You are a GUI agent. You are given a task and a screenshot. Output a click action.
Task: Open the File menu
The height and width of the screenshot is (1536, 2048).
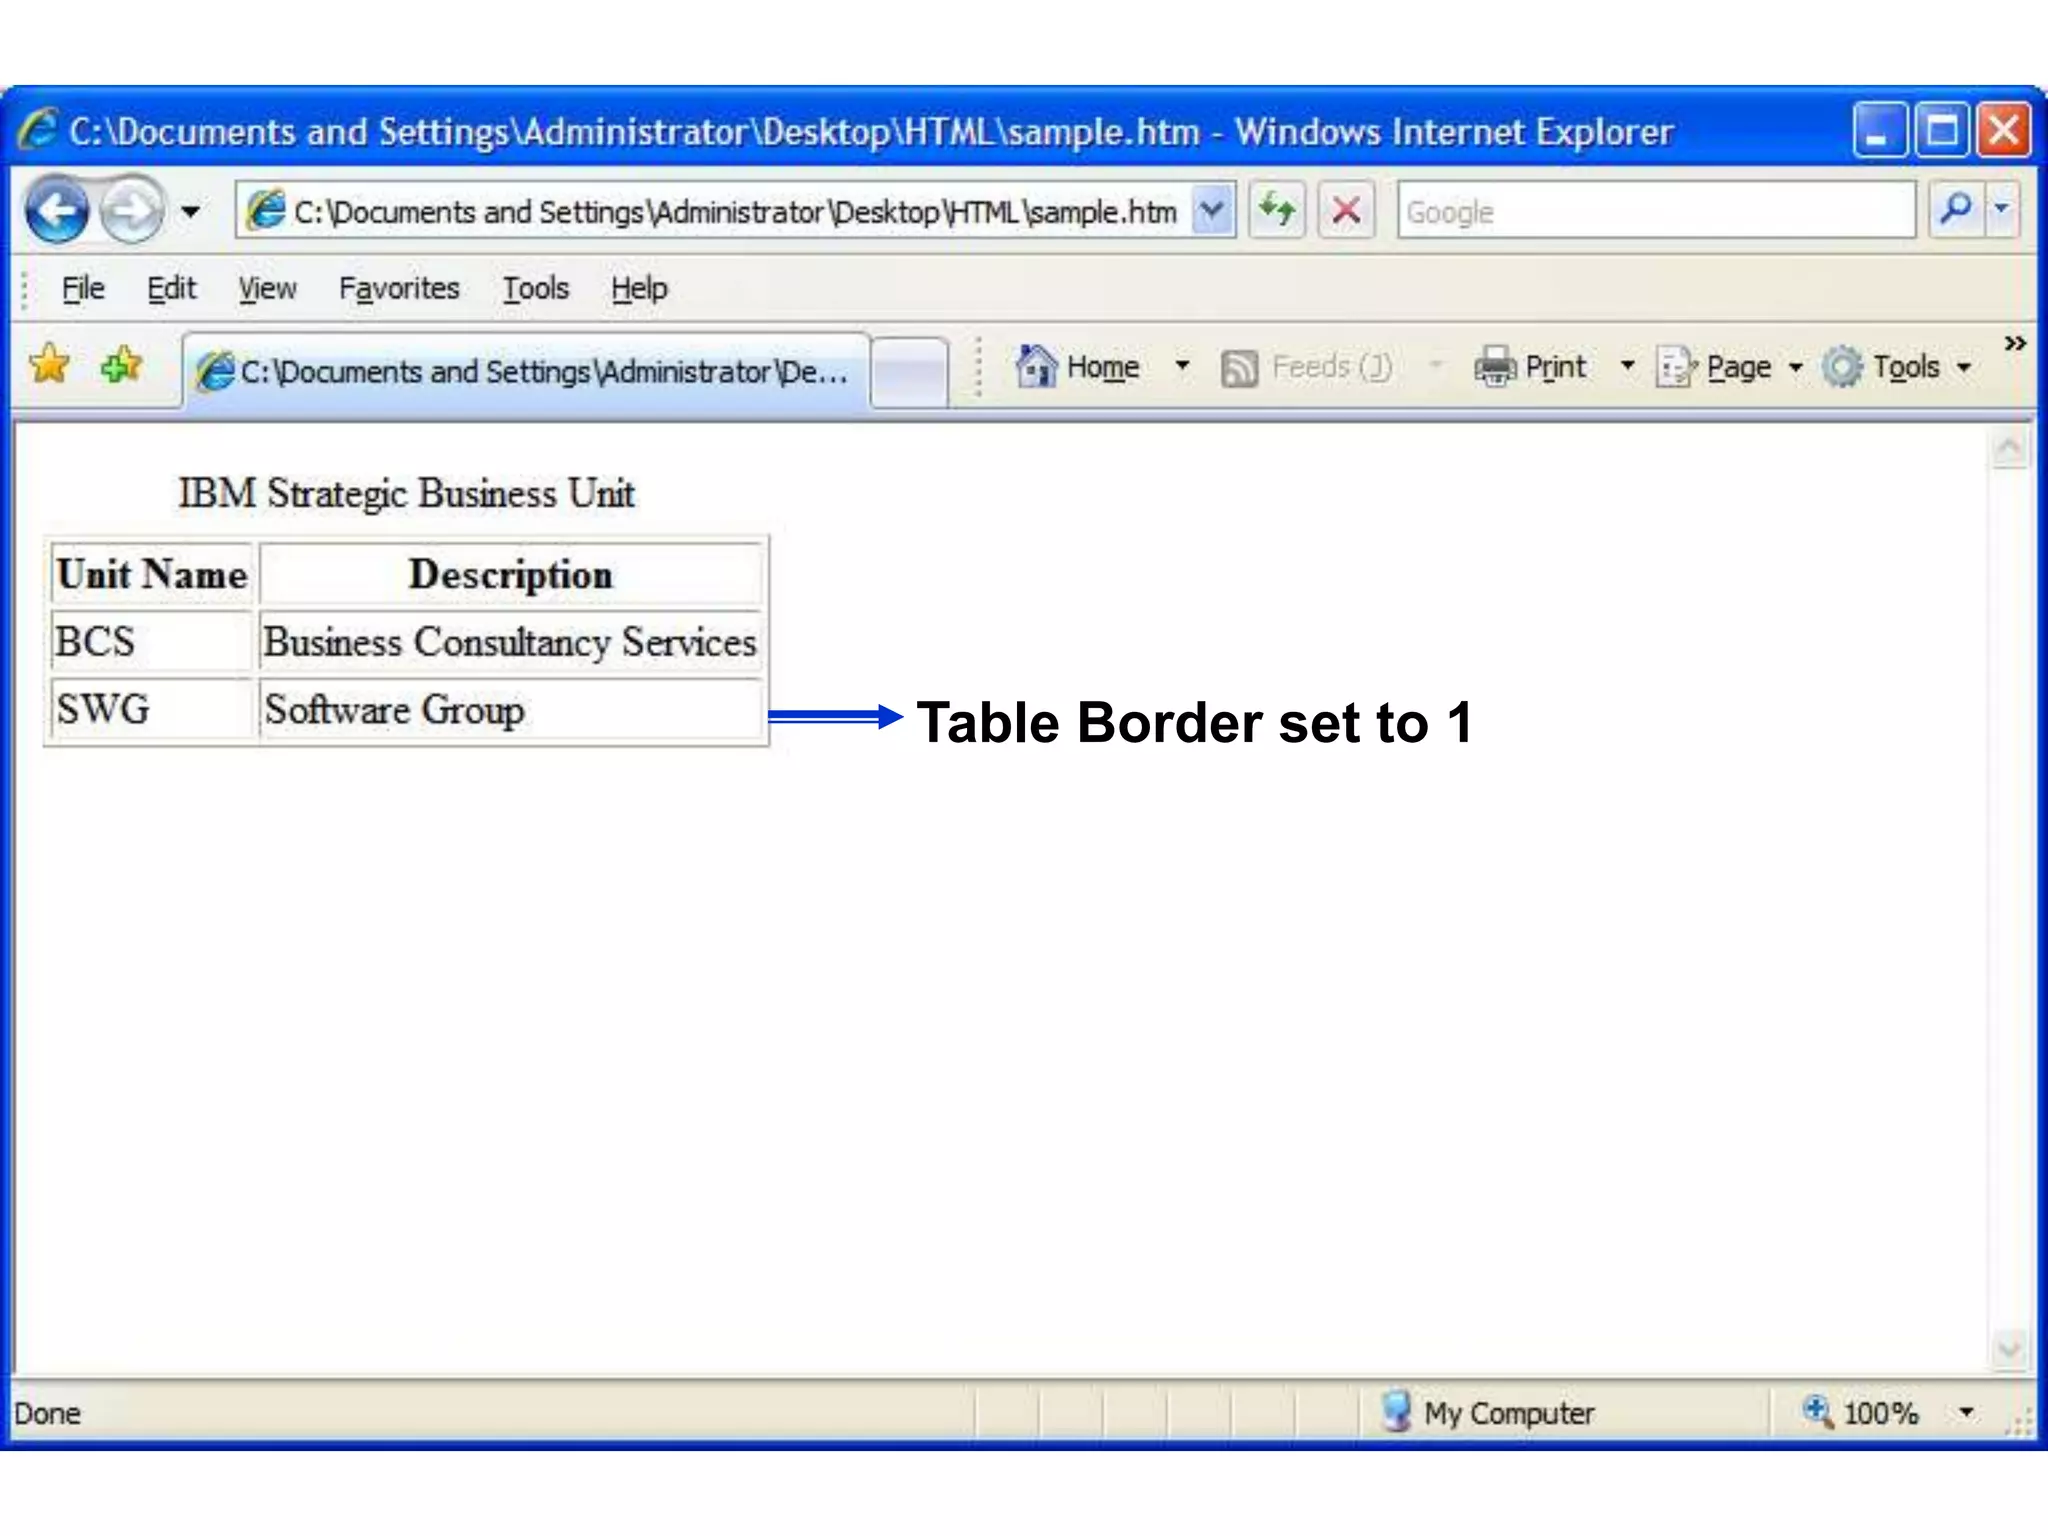pos(82,288)
